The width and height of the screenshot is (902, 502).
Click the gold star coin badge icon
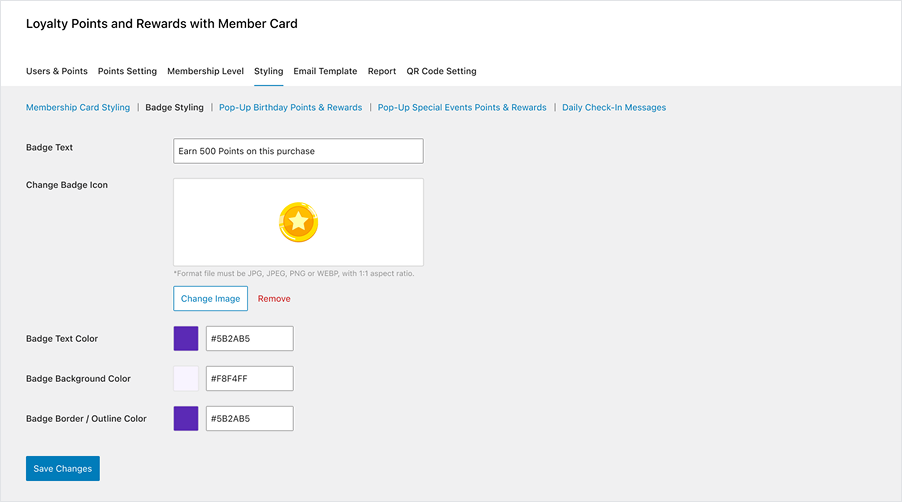point(298,222)
